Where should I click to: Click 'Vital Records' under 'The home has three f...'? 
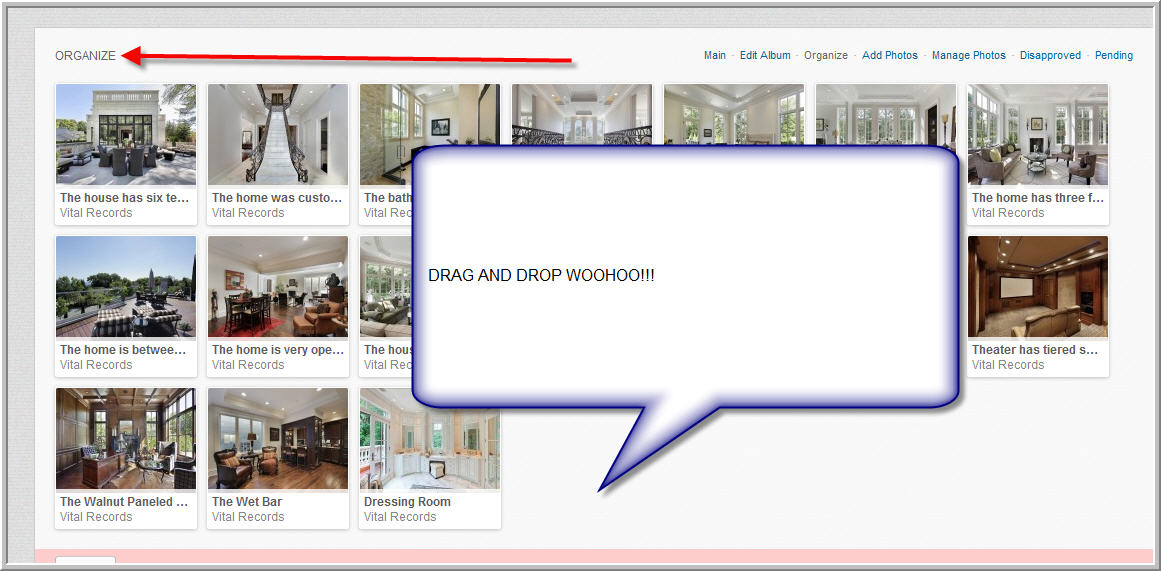coord(1008,213)
